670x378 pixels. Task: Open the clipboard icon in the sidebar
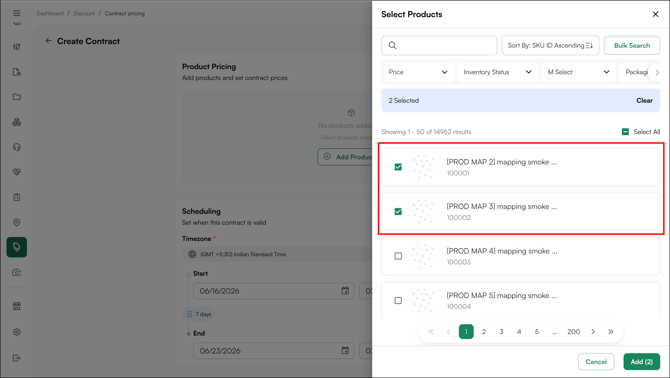point(17,197)
